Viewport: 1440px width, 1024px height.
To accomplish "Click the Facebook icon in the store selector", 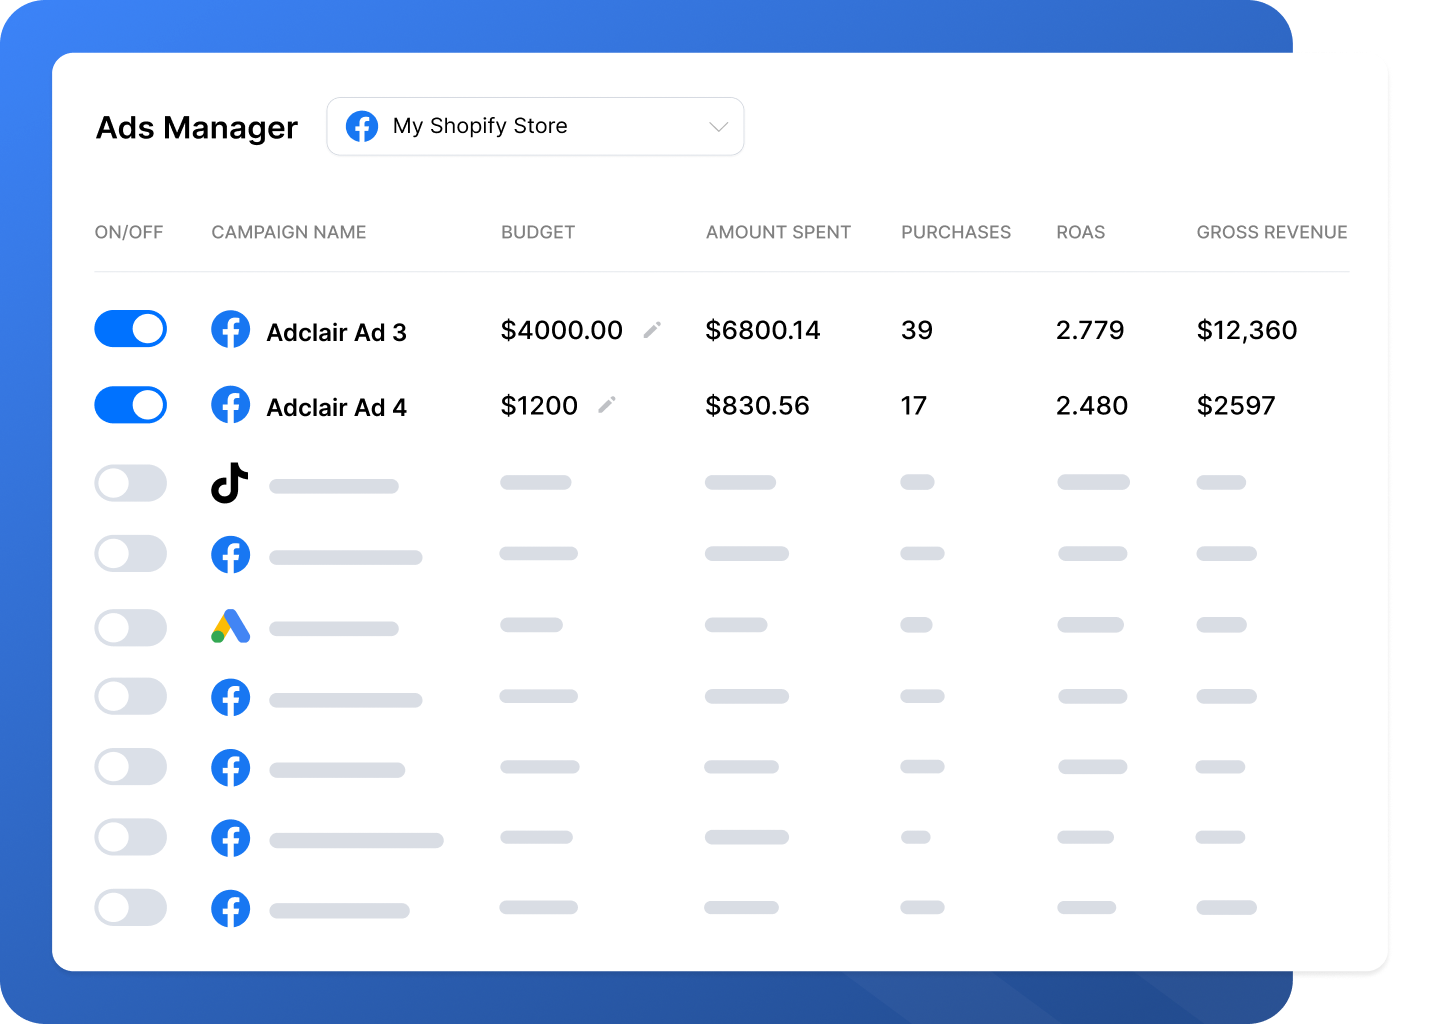I will 362,126.
